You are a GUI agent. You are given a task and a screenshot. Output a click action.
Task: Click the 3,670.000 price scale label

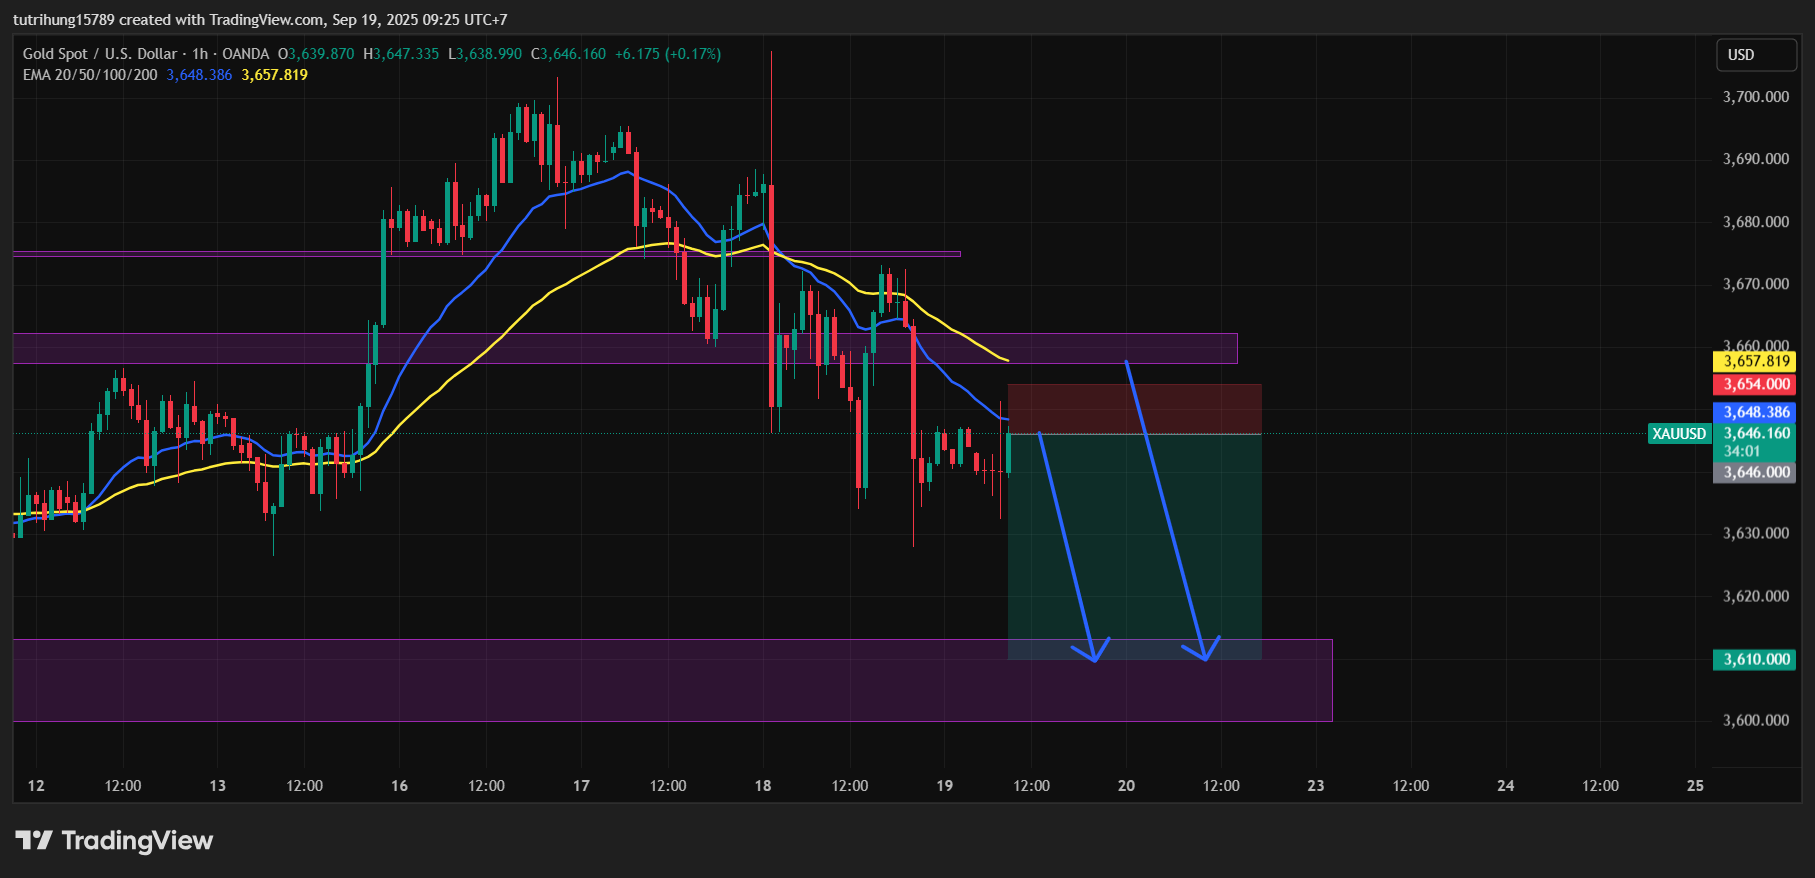(x=1756, y=284)
